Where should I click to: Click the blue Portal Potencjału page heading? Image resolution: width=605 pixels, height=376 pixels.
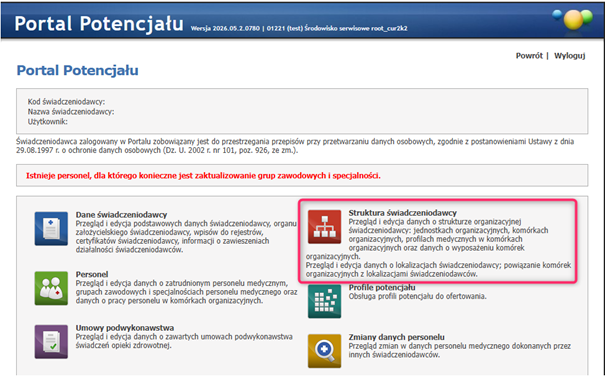77,71
